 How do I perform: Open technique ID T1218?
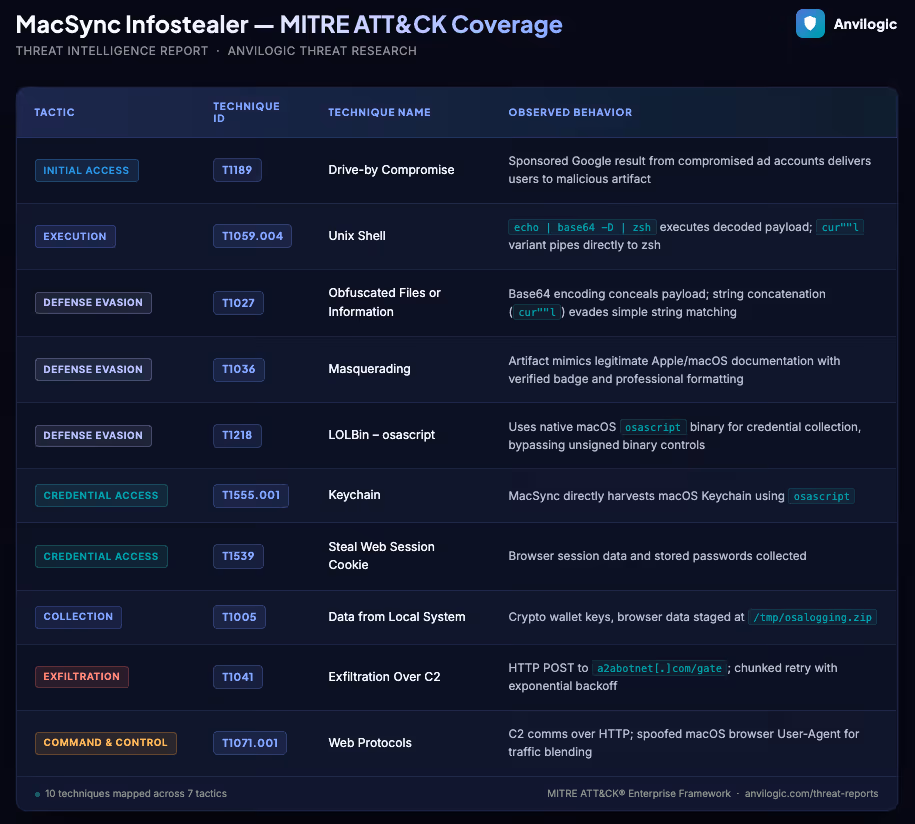237,435
